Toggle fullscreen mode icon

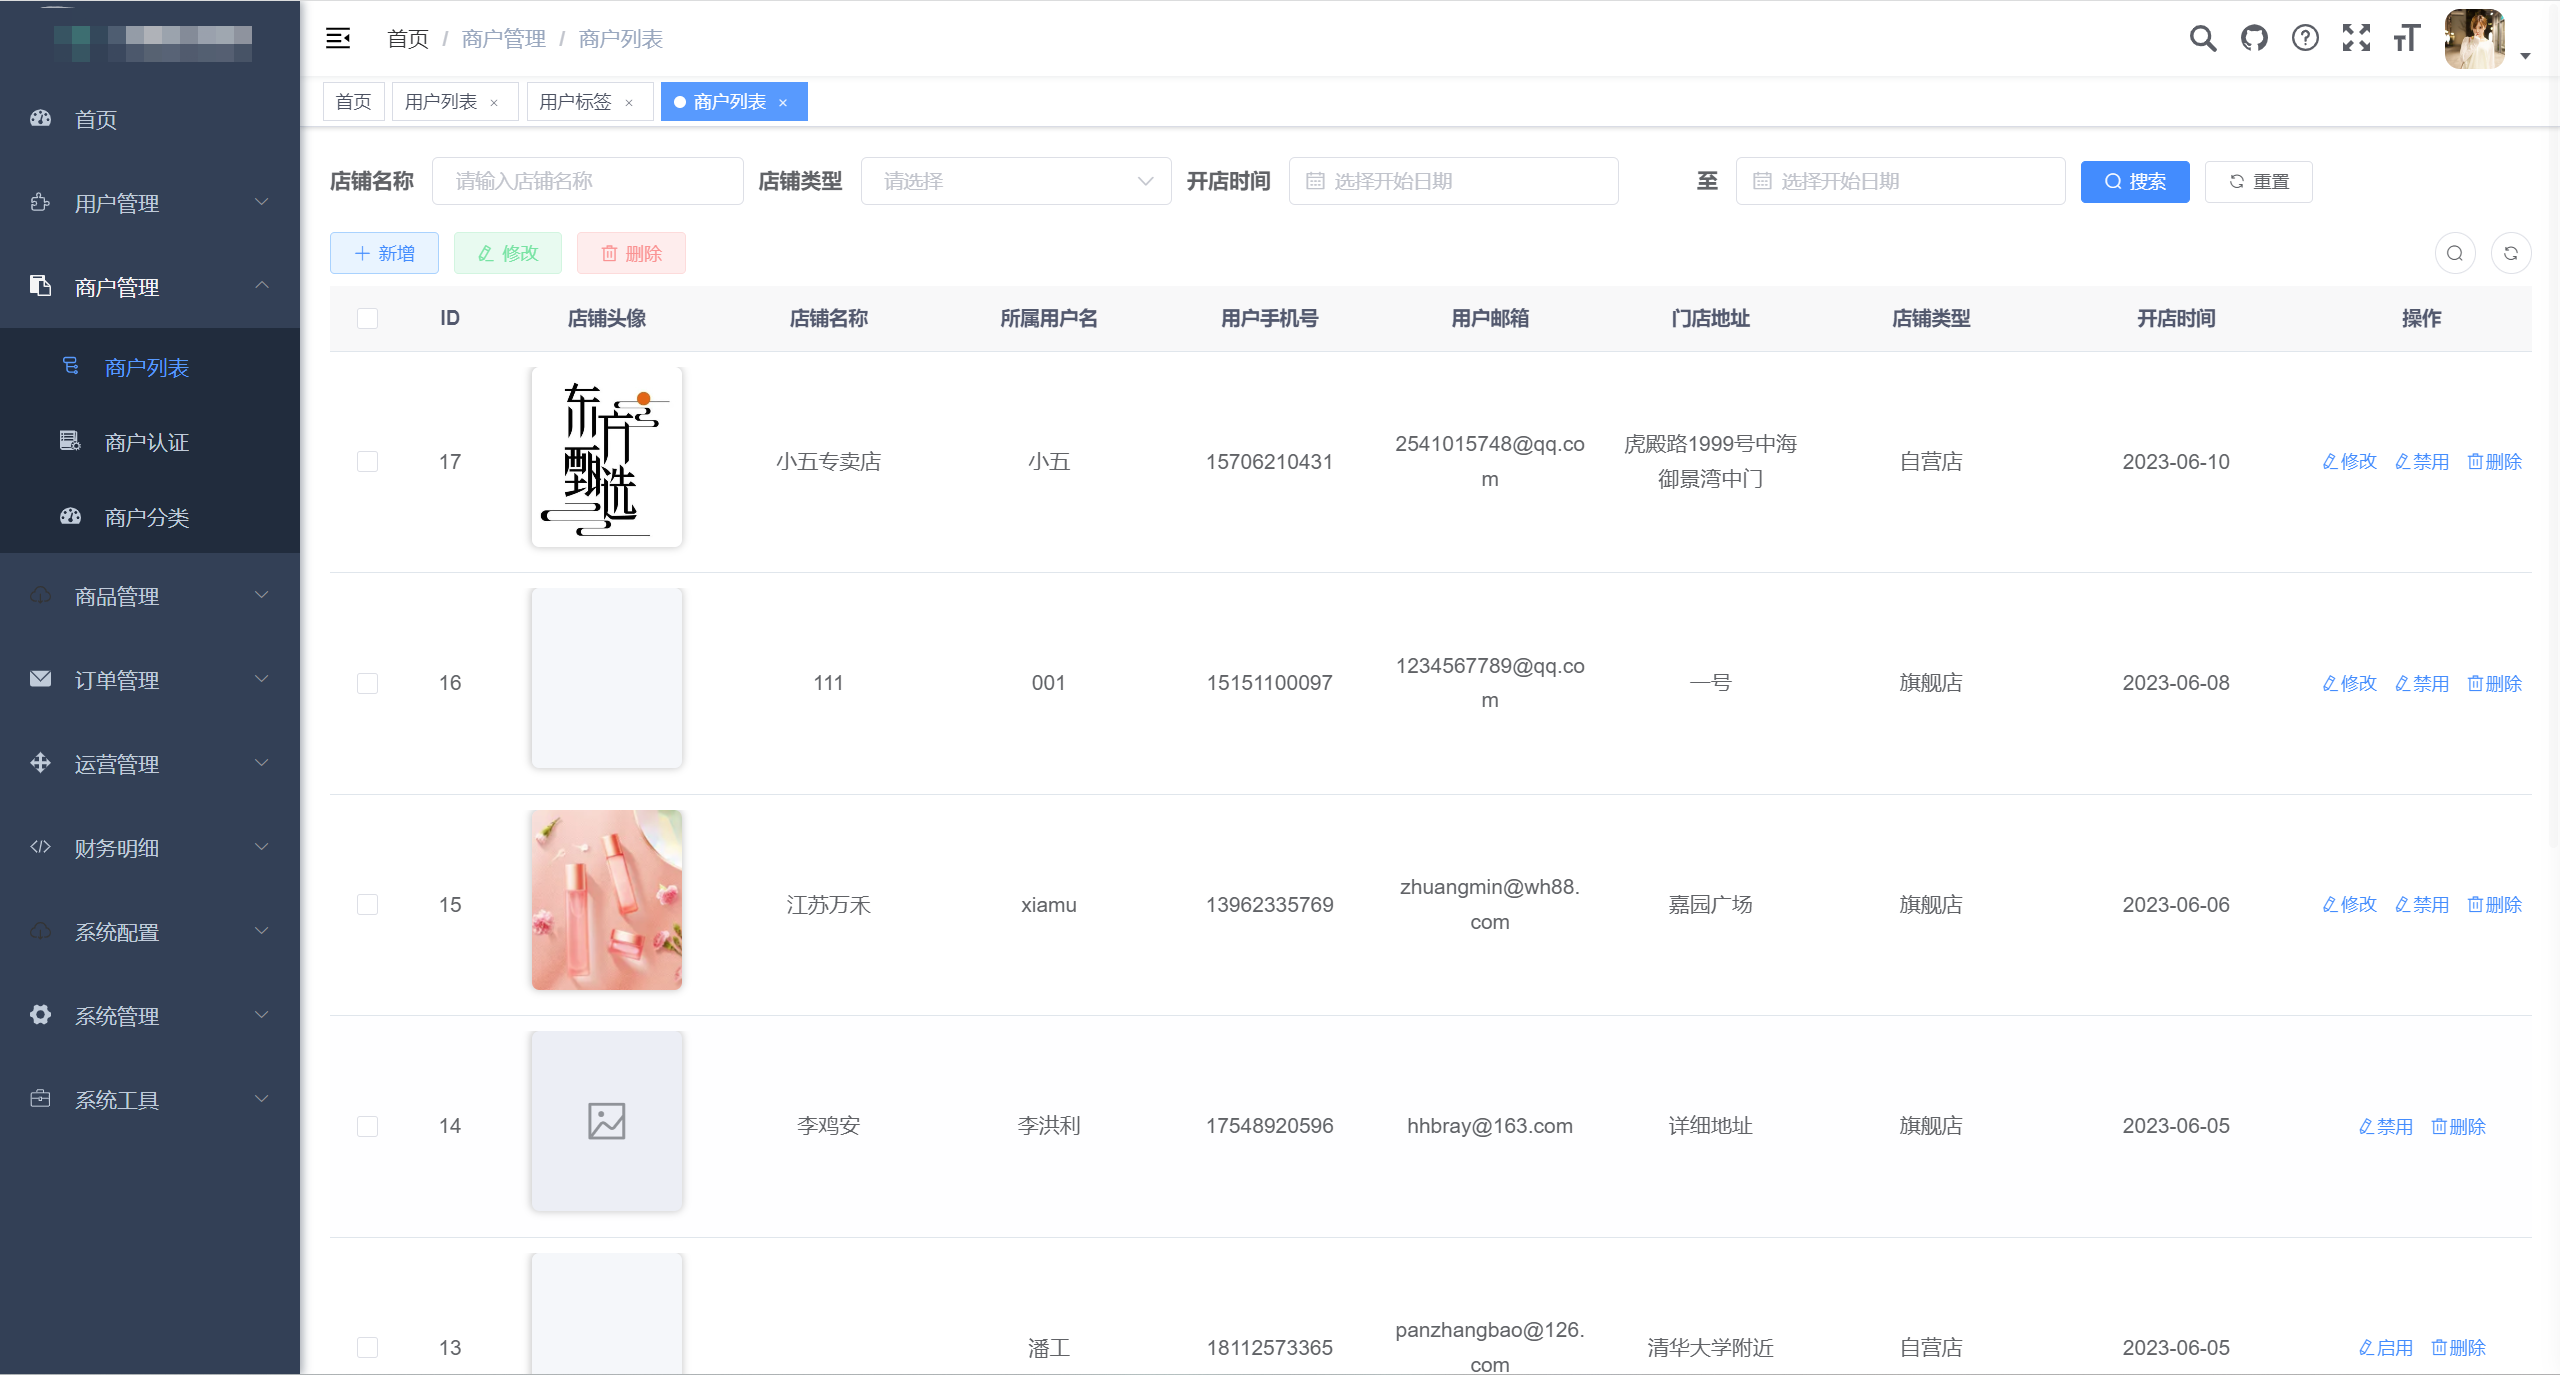click(2356, 38)
